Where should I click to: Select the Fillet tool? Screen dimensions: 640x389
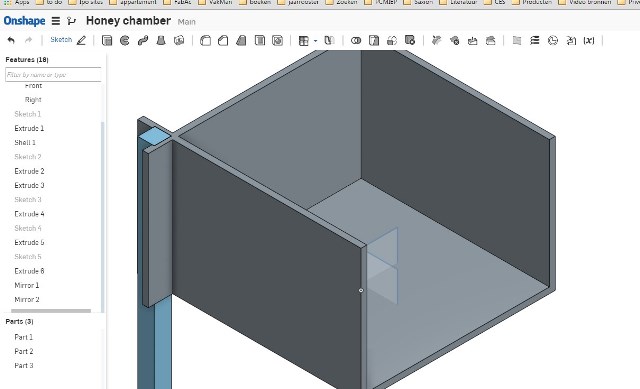205,40
